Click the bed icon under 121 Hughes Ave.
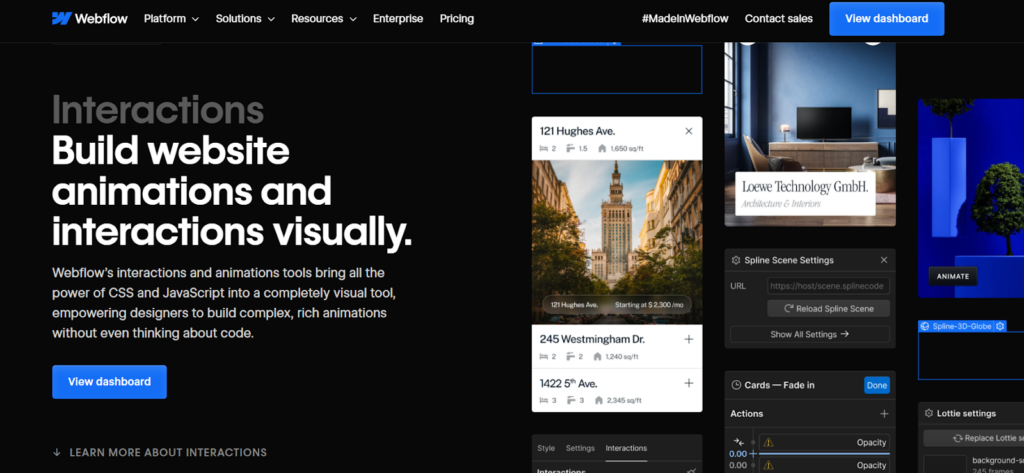The width and height of the screenshot is (1024, 473). [543, 148]
